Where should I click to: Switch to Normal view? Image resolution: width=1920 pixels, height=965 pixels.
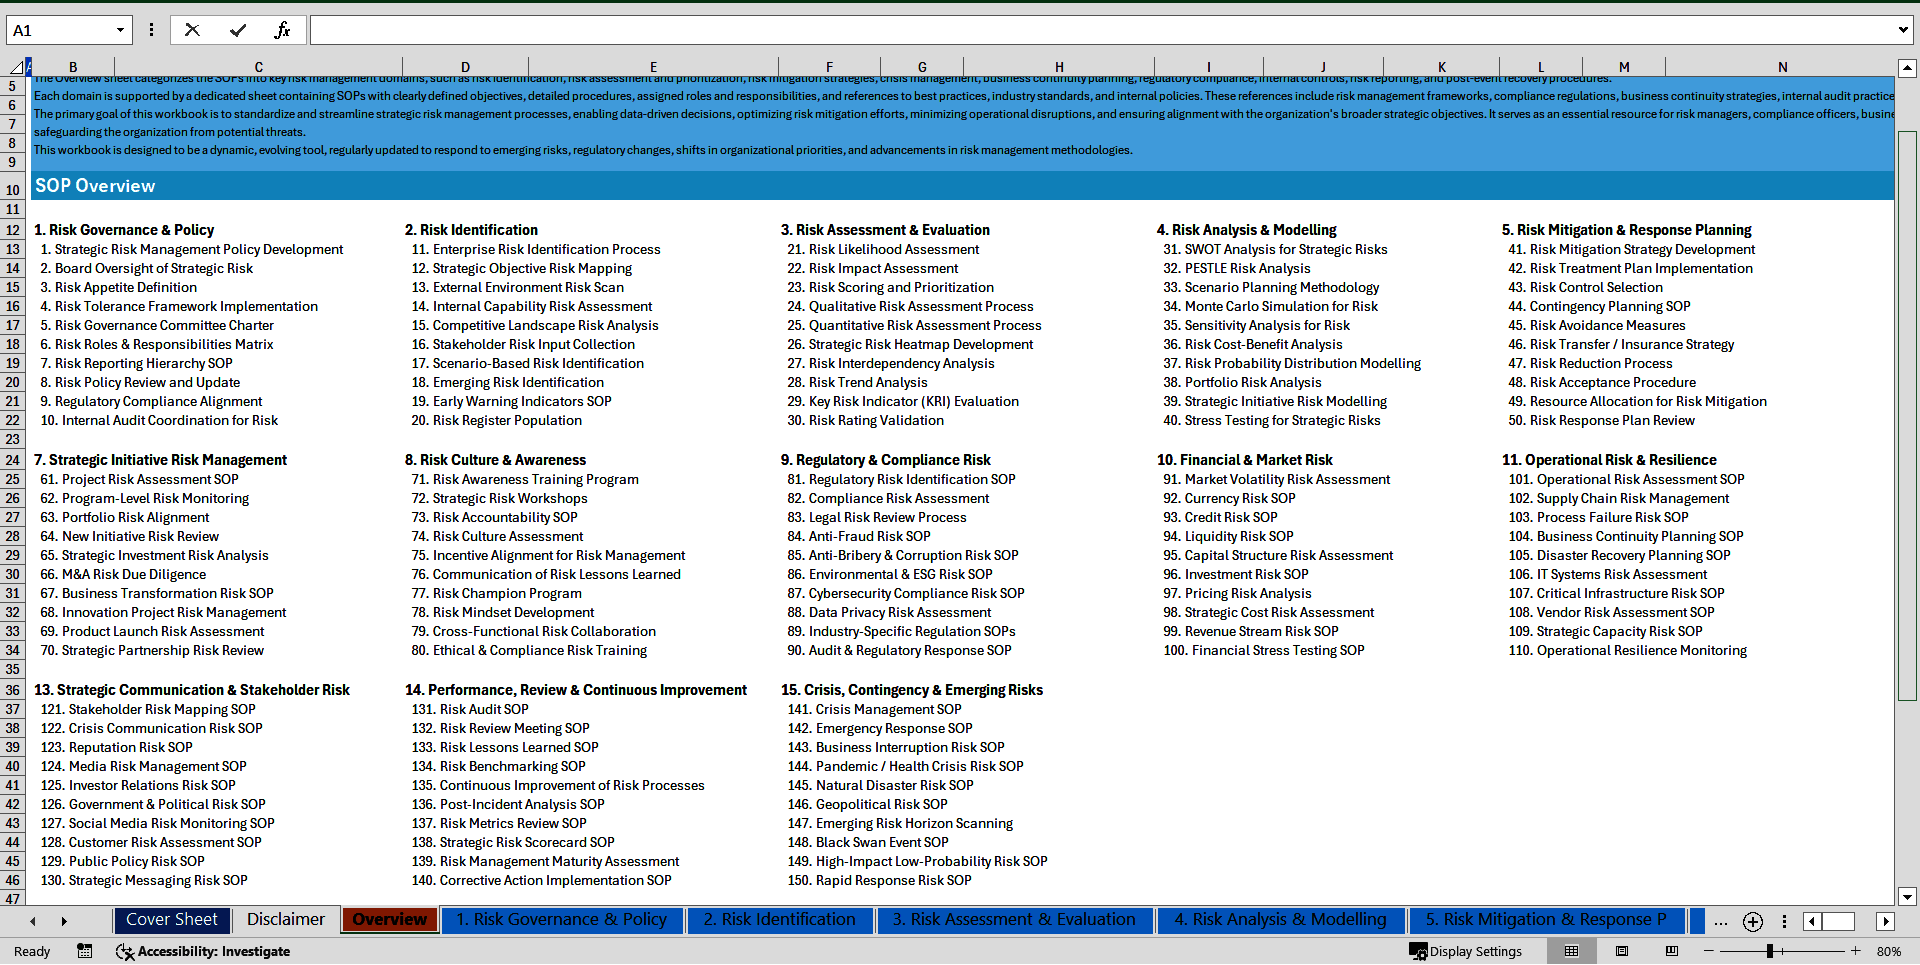click(1571, 951)
